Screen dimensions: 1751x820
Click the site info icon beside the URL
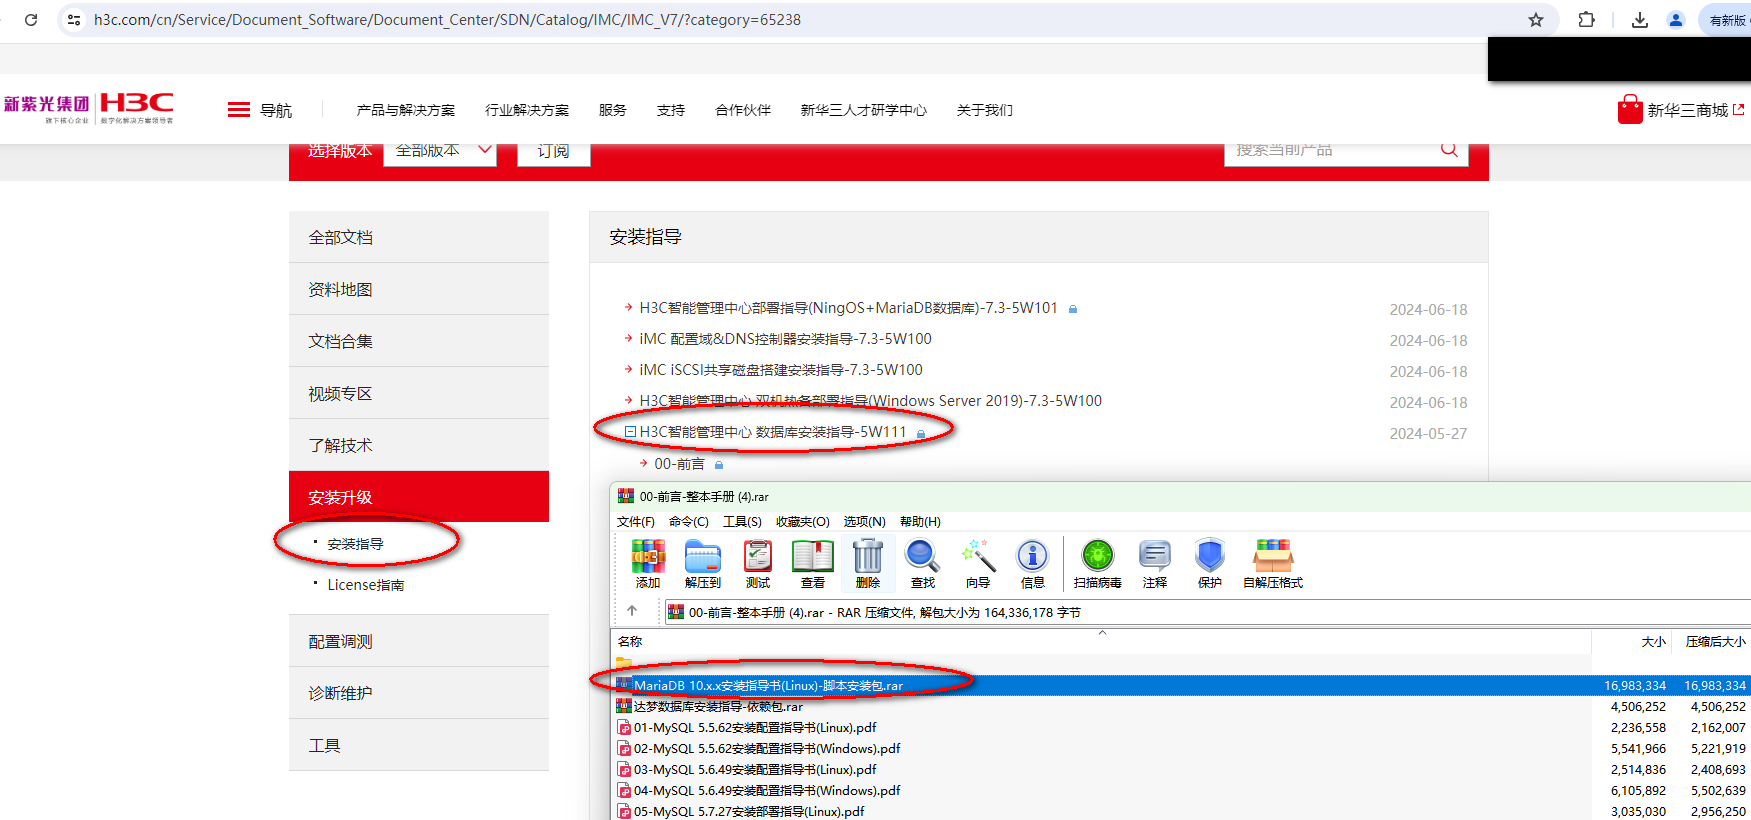[74, 20]
